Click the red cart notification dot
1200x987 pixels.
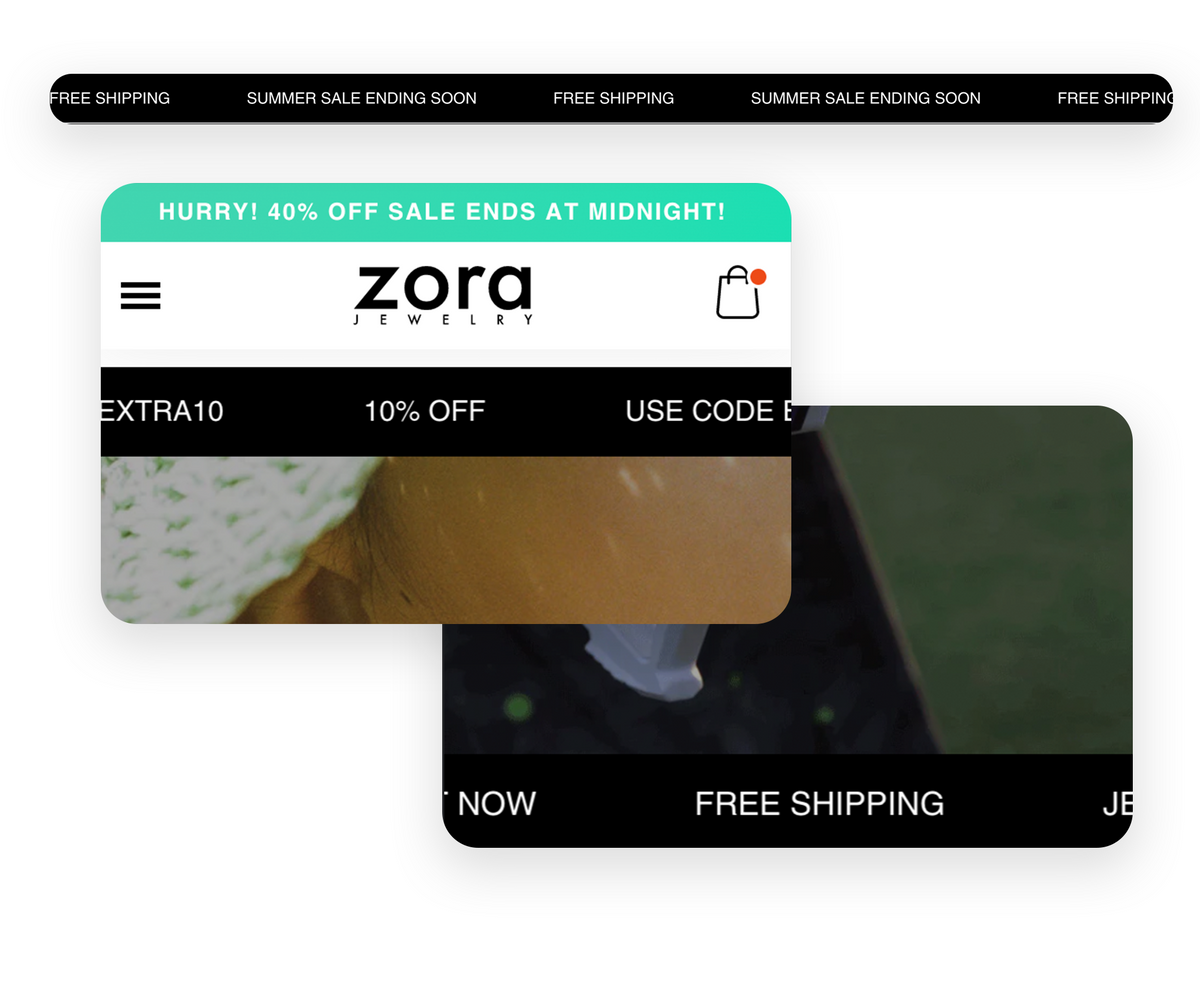click(x=758, y=277)
